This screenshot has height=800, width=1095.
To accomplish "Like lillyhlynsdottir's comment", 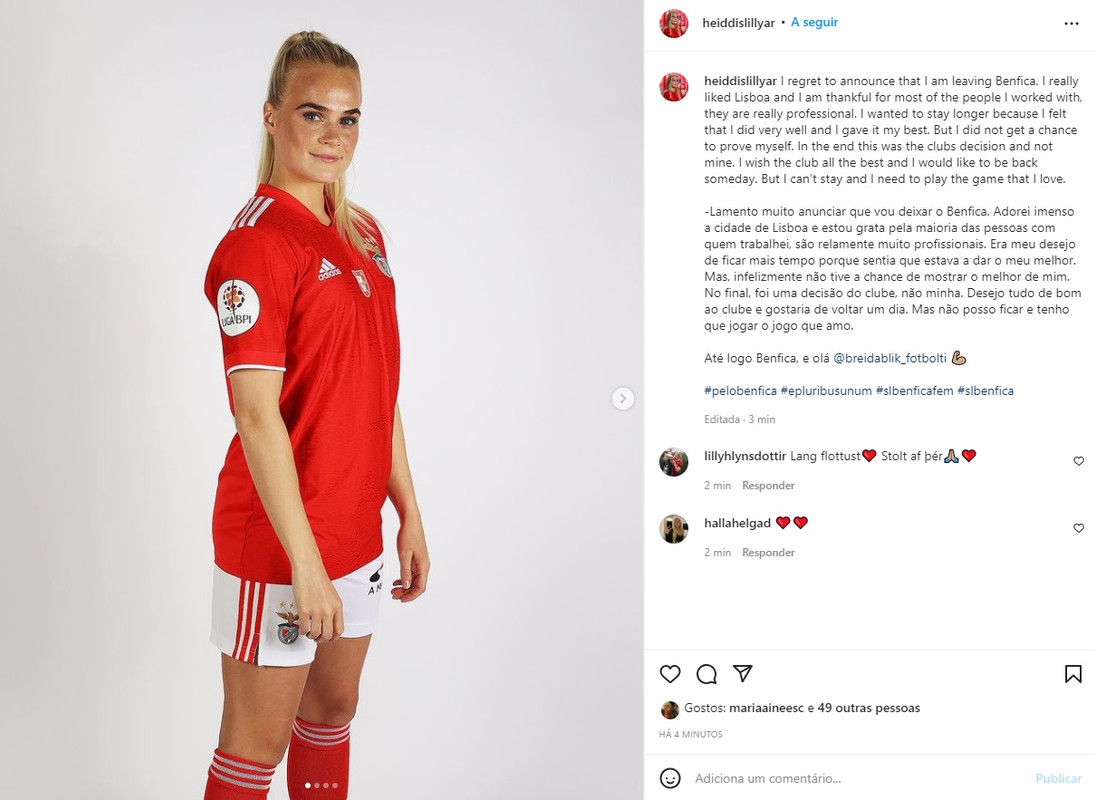I will pyautogui.click(x=1078, y=461).
